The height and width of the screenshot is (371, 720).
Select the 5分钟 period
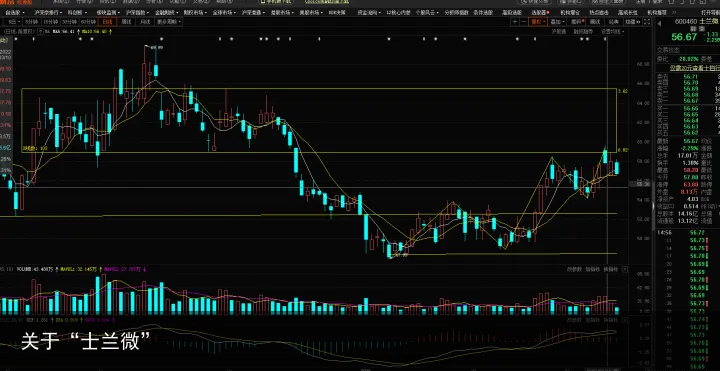[31, 22]
